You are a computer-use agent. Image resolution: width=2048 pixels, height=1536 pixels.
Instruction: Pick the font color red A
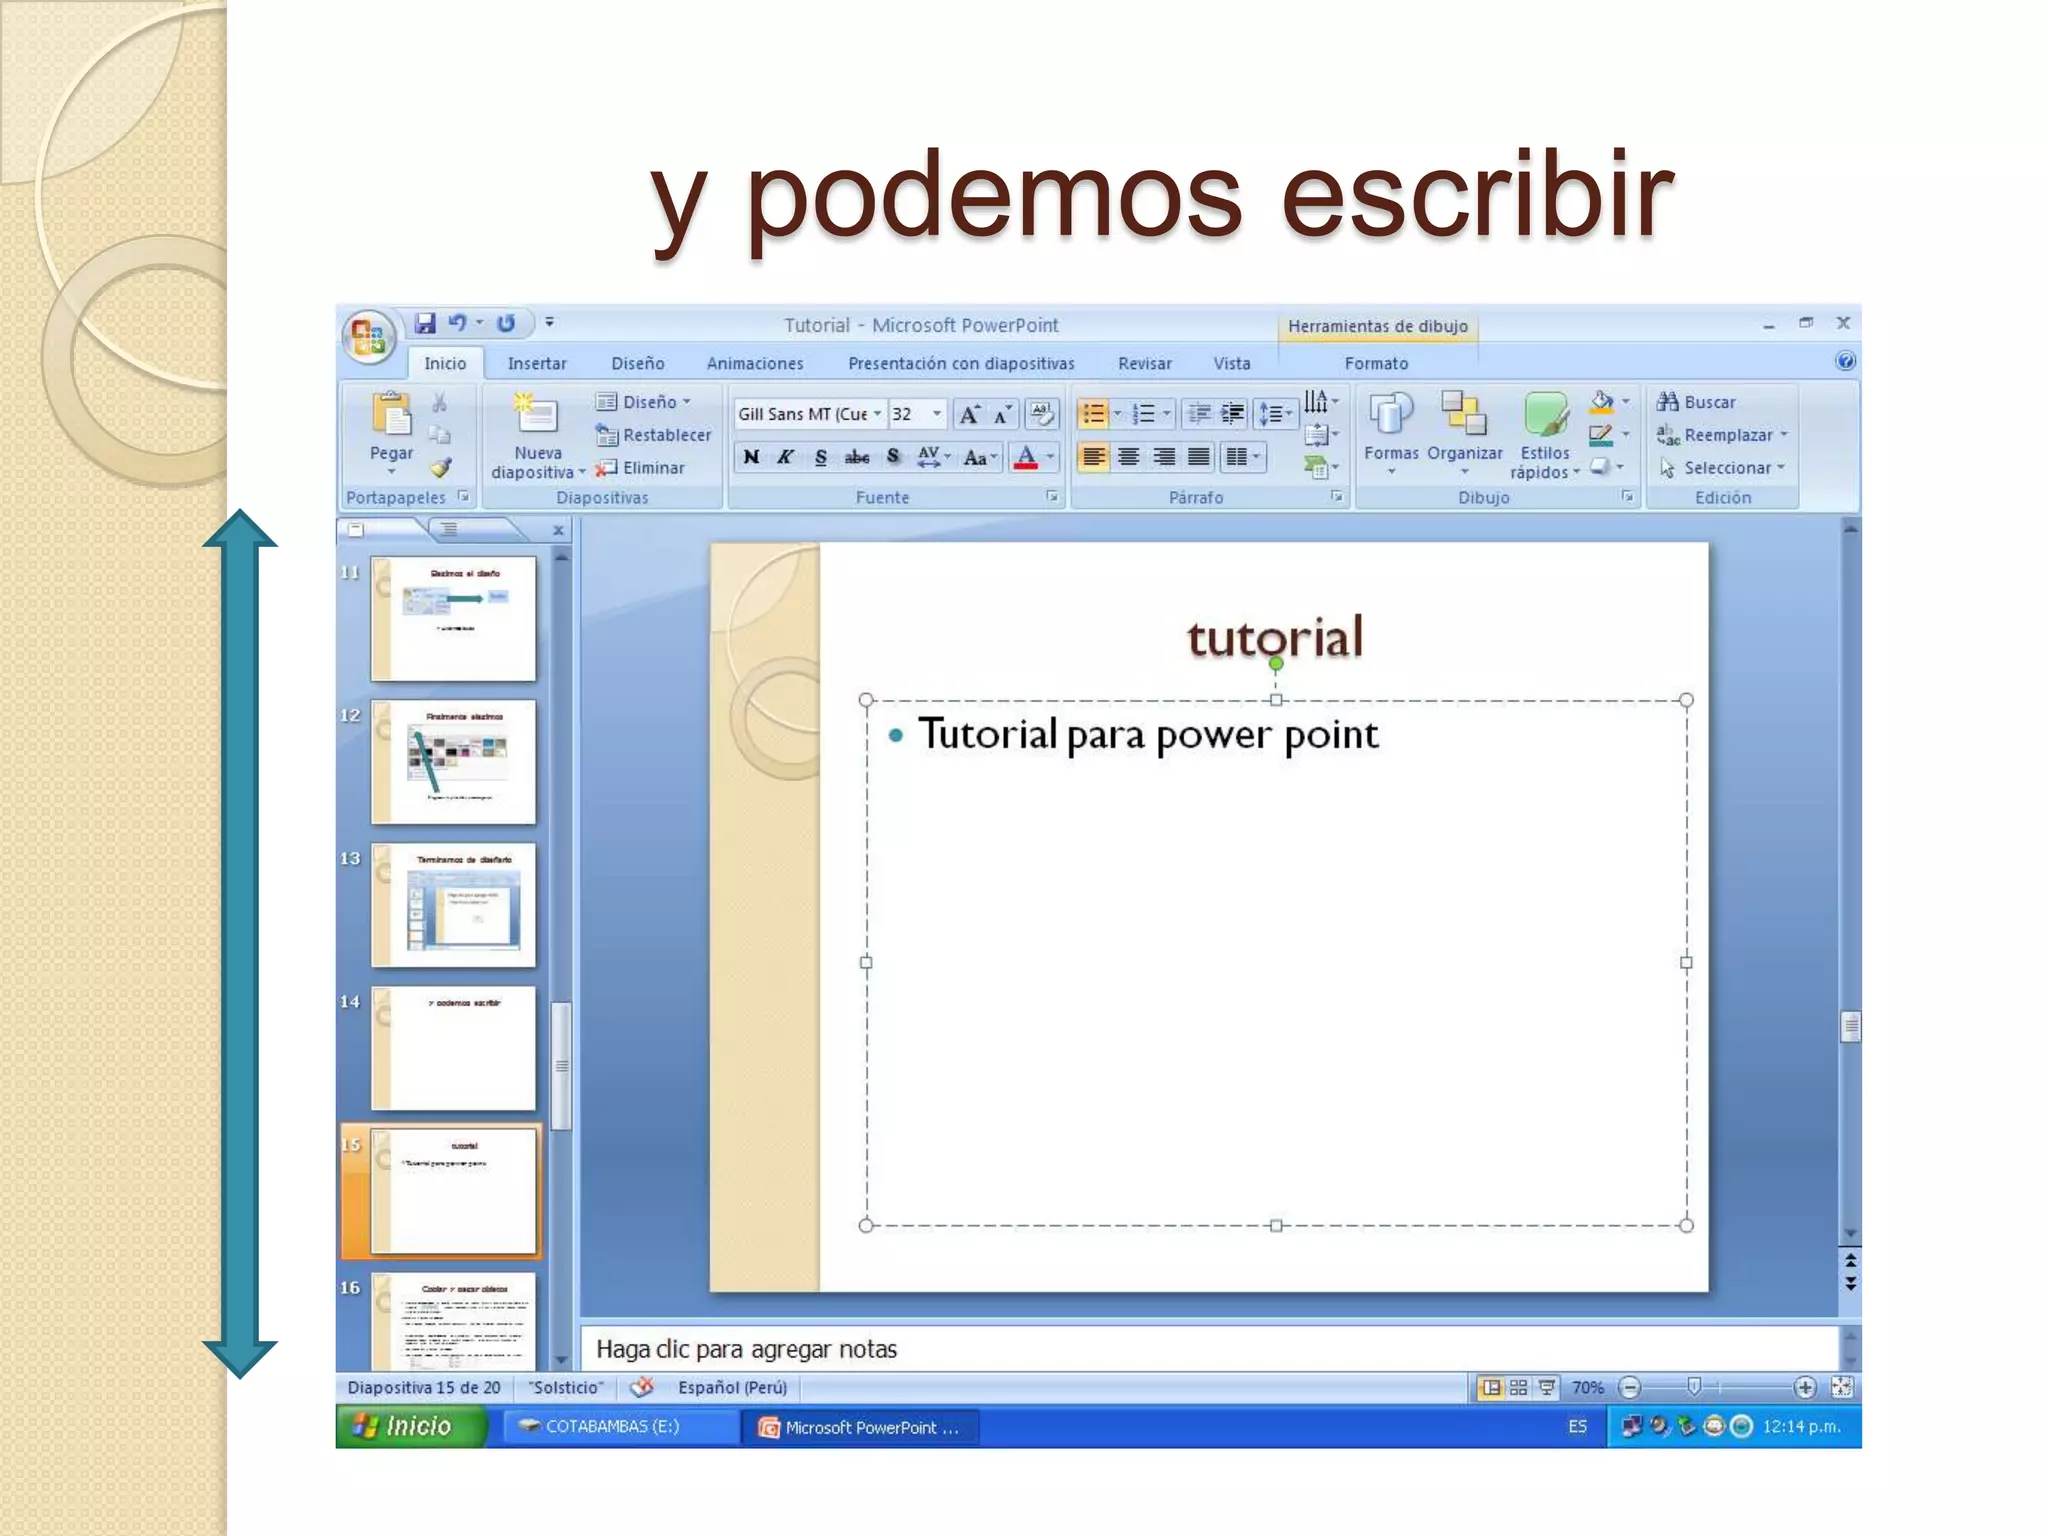click(1025, 458)
